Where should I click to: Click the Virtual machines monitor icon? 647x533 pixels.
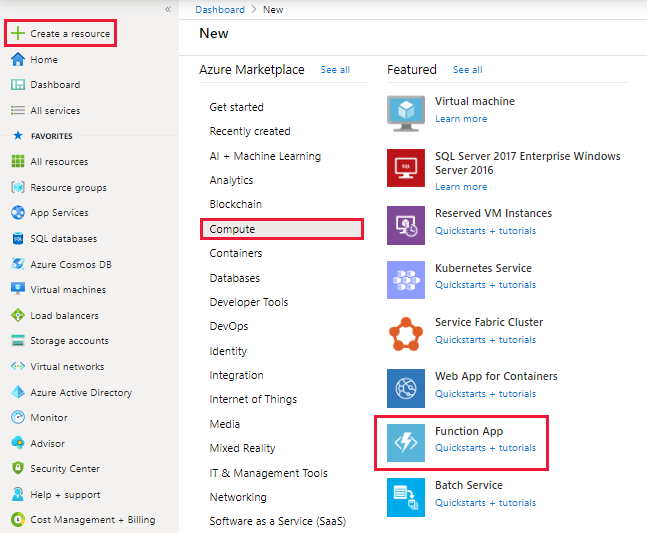pyautogui.click(x=18, y=289)
